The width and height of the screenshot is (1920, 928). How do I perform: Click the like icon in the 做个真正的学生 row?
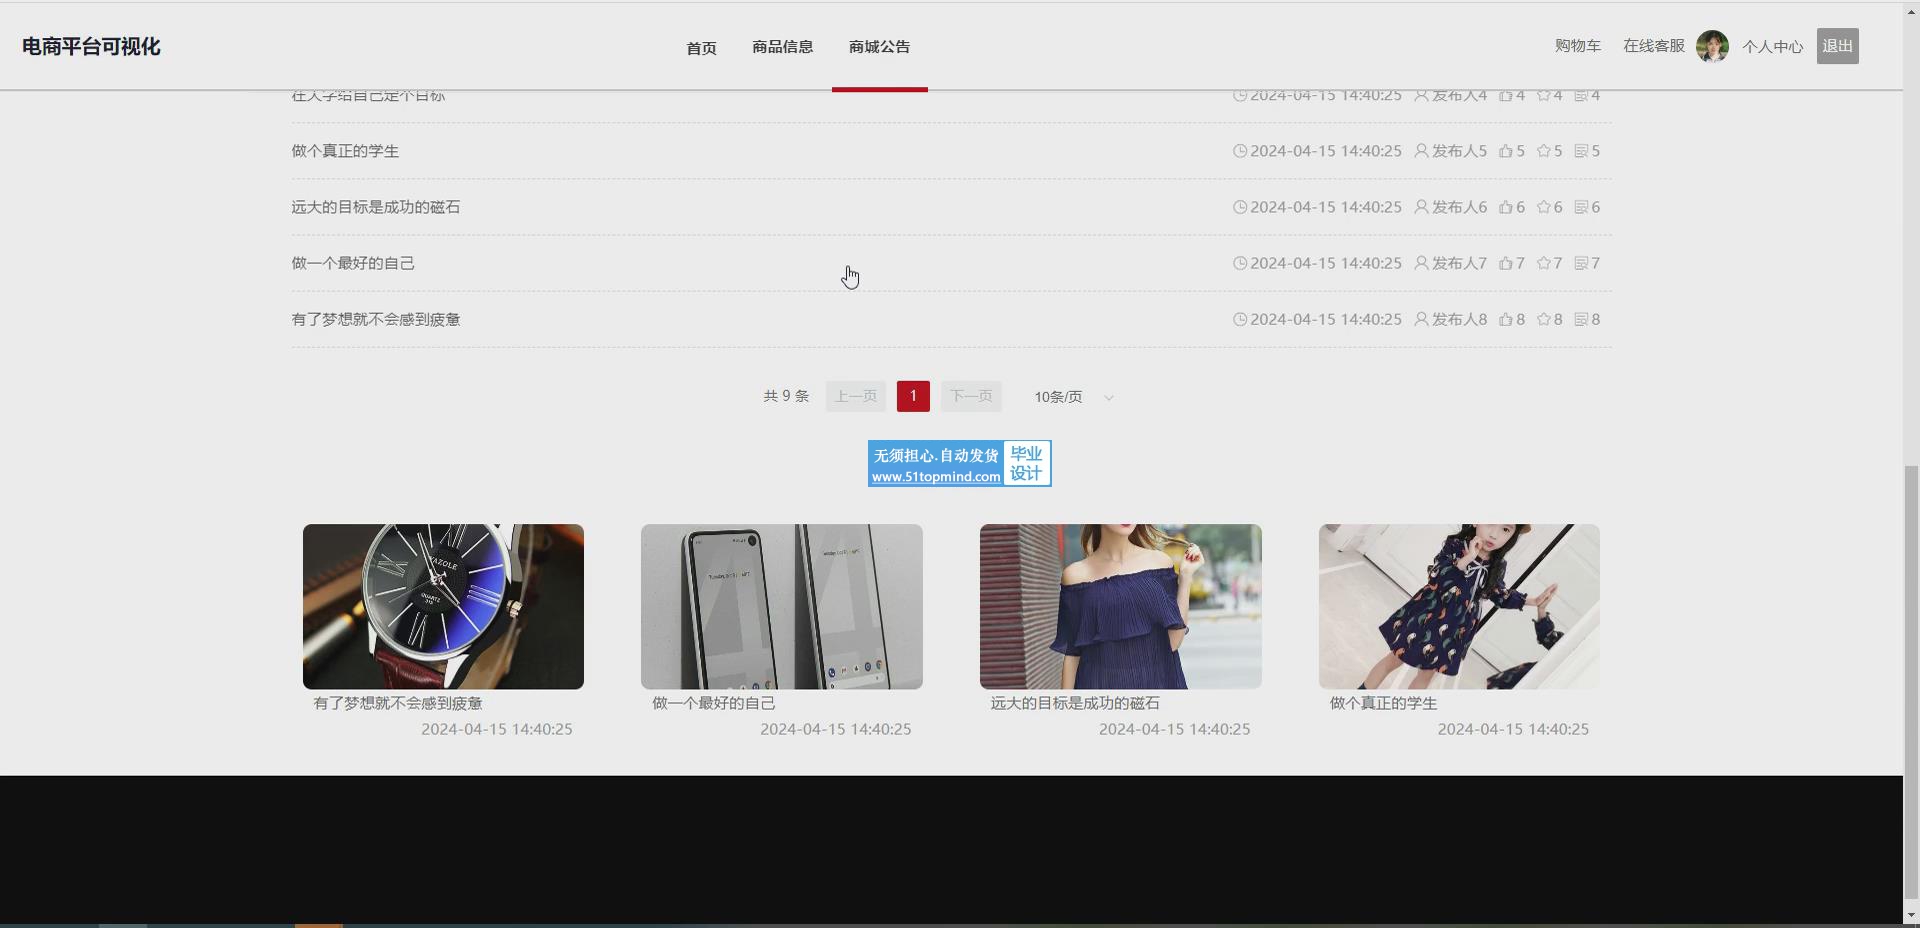[1506, 151]
